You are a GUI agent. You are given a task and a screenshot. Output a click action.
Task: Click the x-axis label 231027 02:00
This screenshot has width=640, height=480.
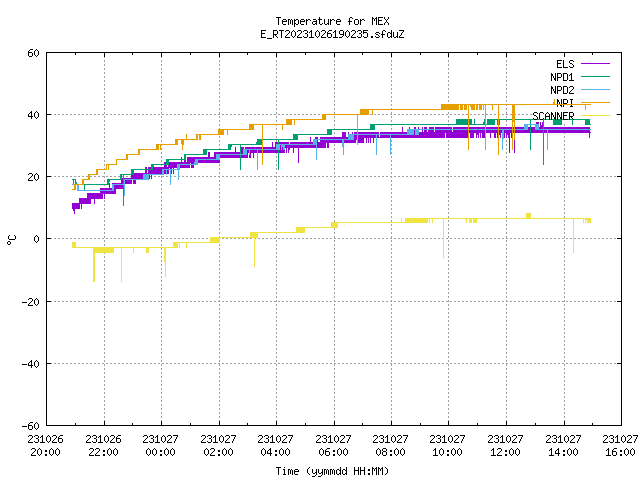pos(218,446)
